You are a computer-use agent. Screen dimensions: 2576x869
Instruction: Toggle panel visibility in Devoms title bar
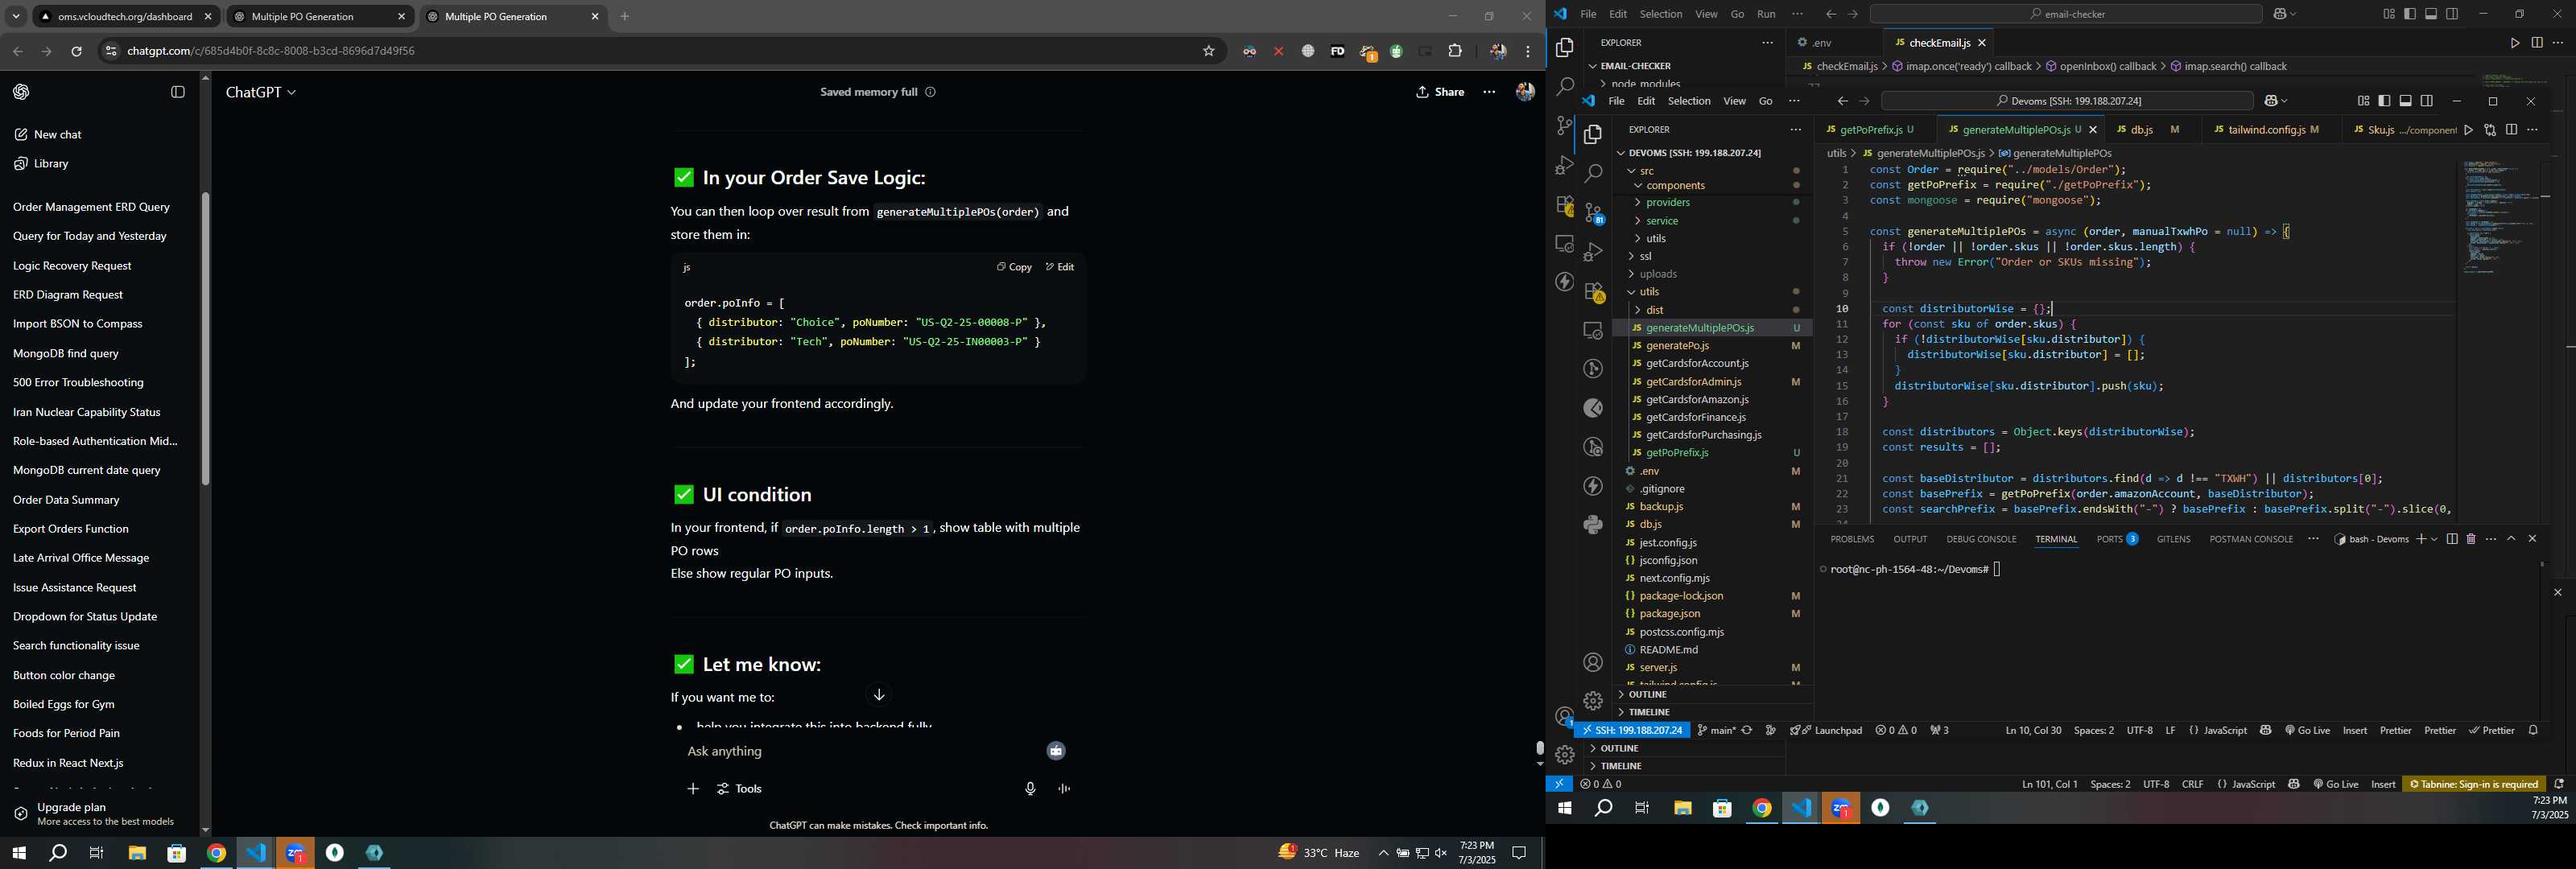pyautogui.click(x=2405, y=101)
